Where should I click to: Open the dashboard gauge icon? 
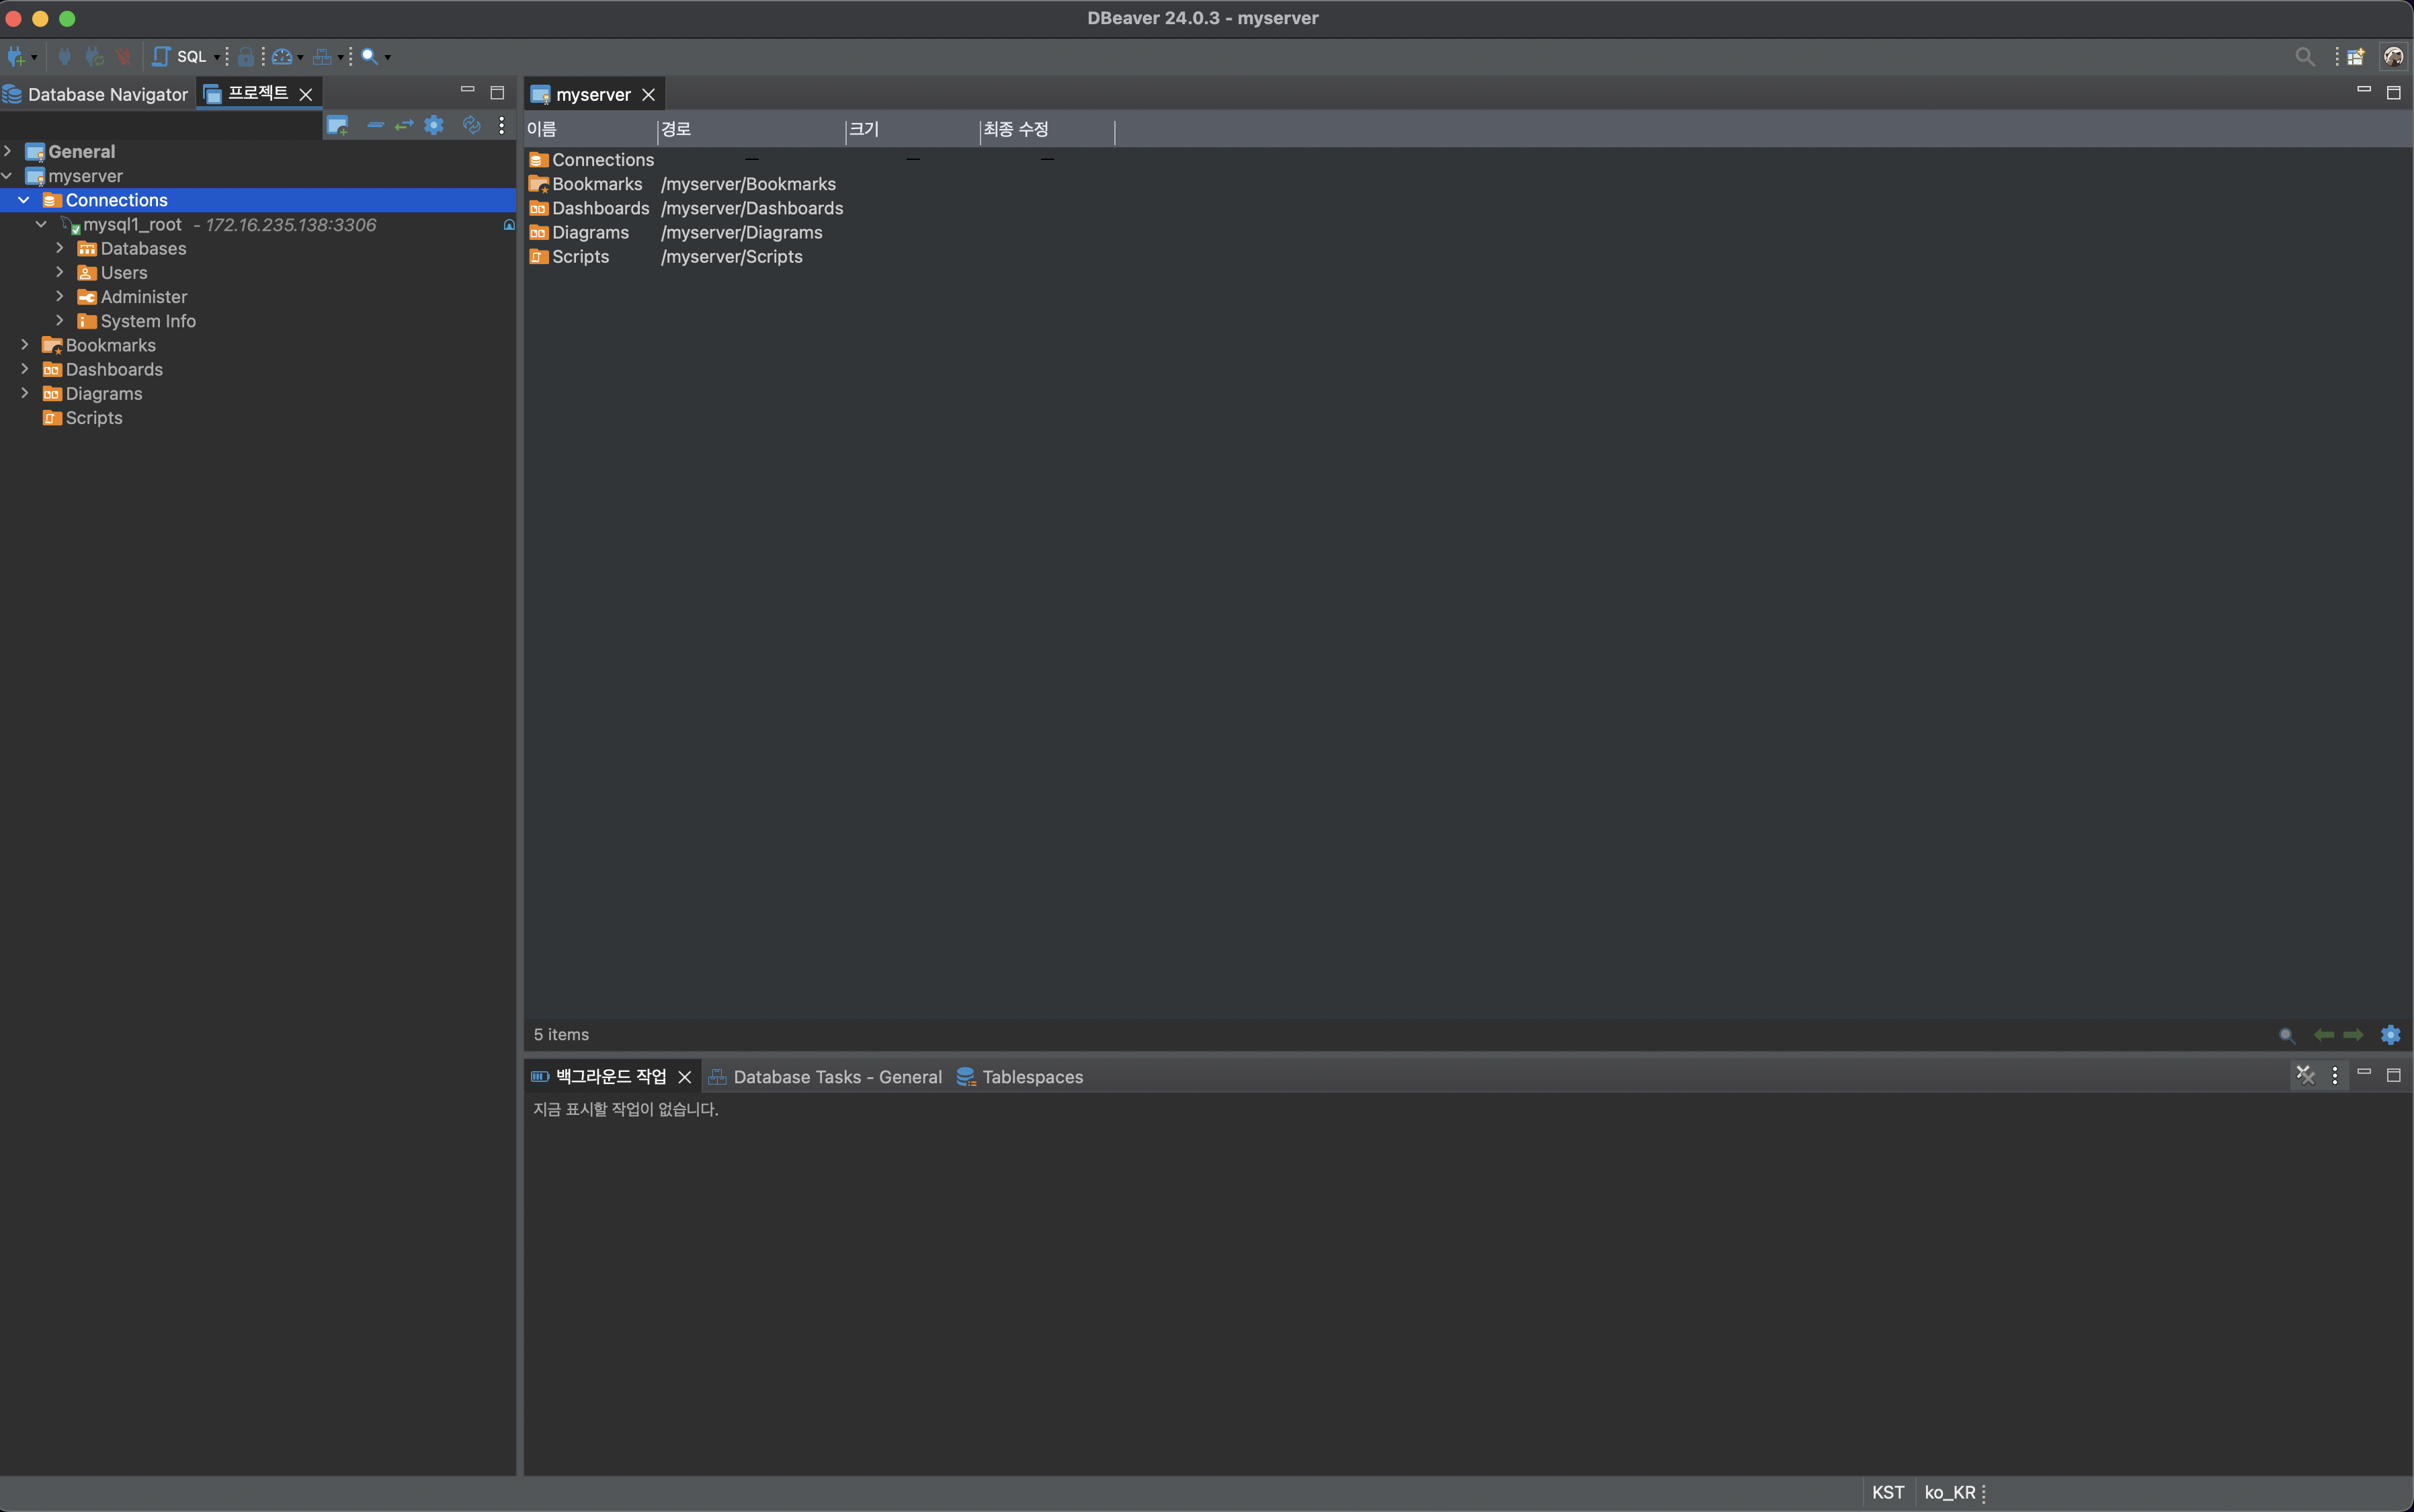[x=282, y=57]
